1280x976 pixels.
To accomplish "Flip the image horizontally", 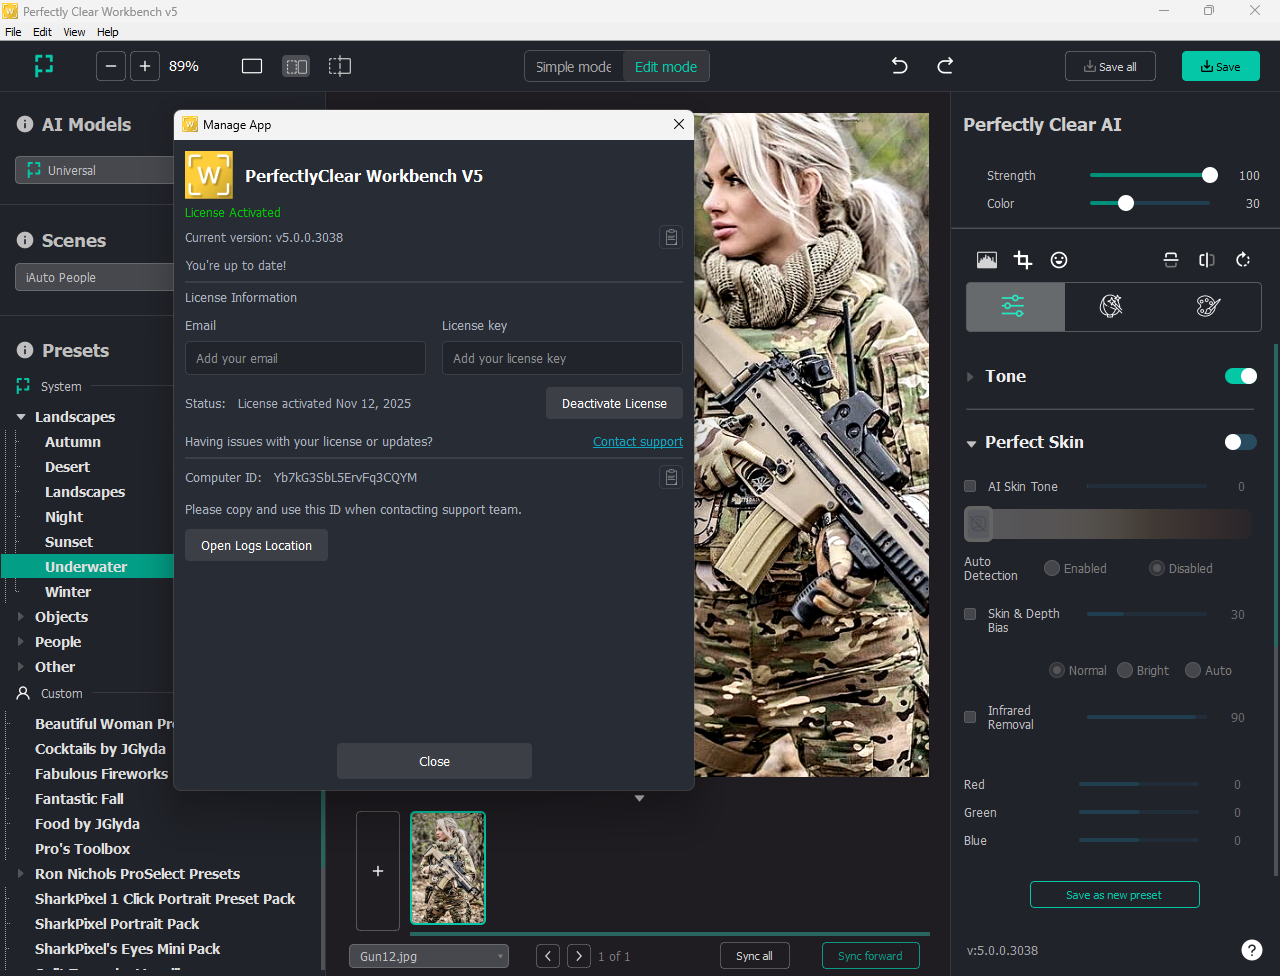I will 1207,260.
